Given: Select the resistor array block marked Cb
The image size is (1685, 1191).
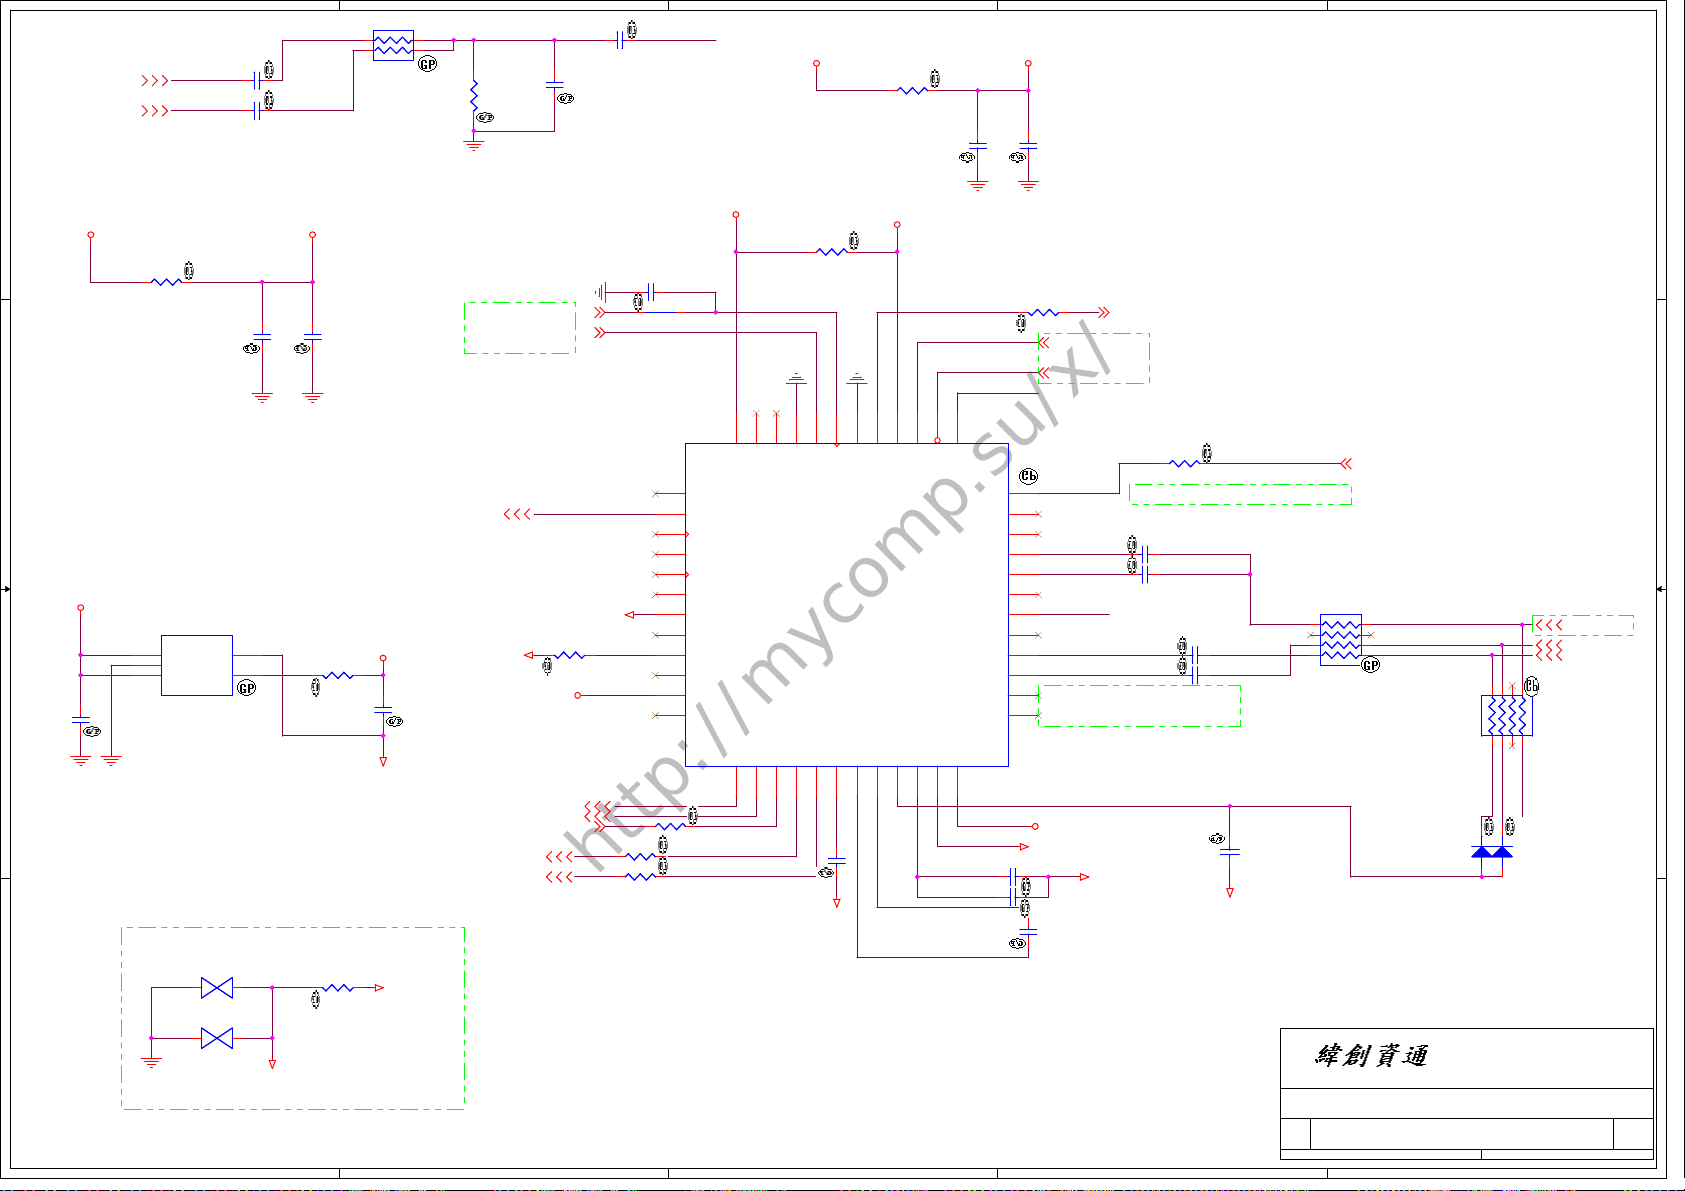Looking at the screenshot, I should point(1507,716).
